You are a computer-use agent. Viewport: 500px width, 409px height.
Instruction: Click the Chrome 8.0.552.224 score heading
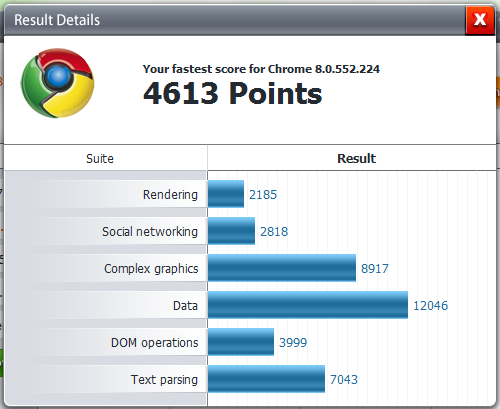(x=261, y=69)
